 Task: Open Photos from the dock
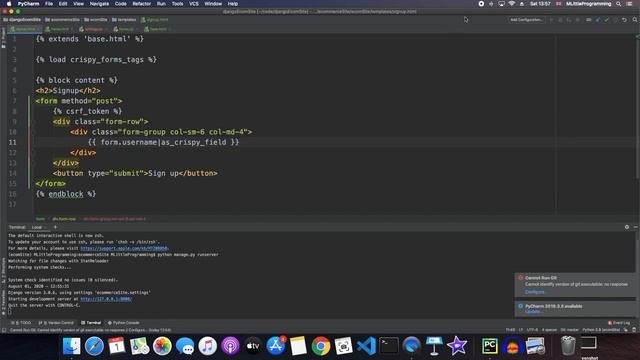tap(162, 346)
